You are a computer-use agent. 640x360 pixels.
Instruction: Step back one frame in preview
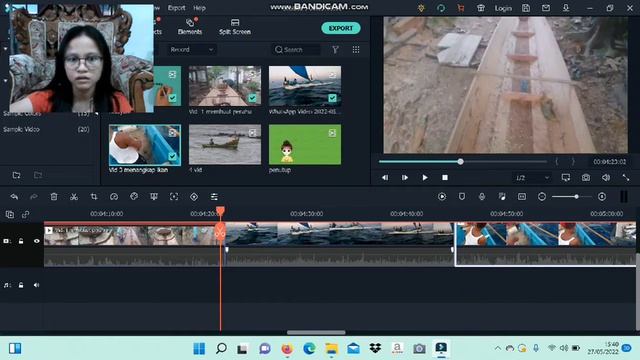click(385, 178)
